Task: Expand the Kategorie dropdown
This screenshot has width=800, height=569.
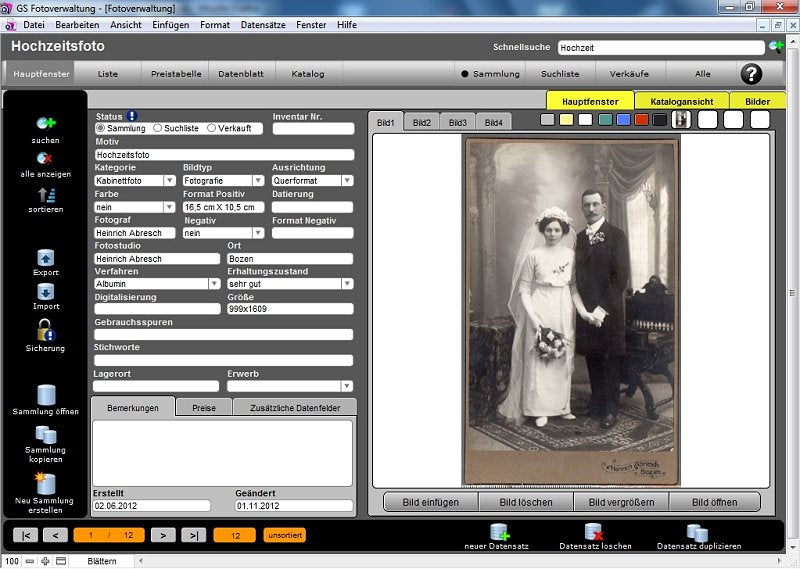Action: [170, 181]
